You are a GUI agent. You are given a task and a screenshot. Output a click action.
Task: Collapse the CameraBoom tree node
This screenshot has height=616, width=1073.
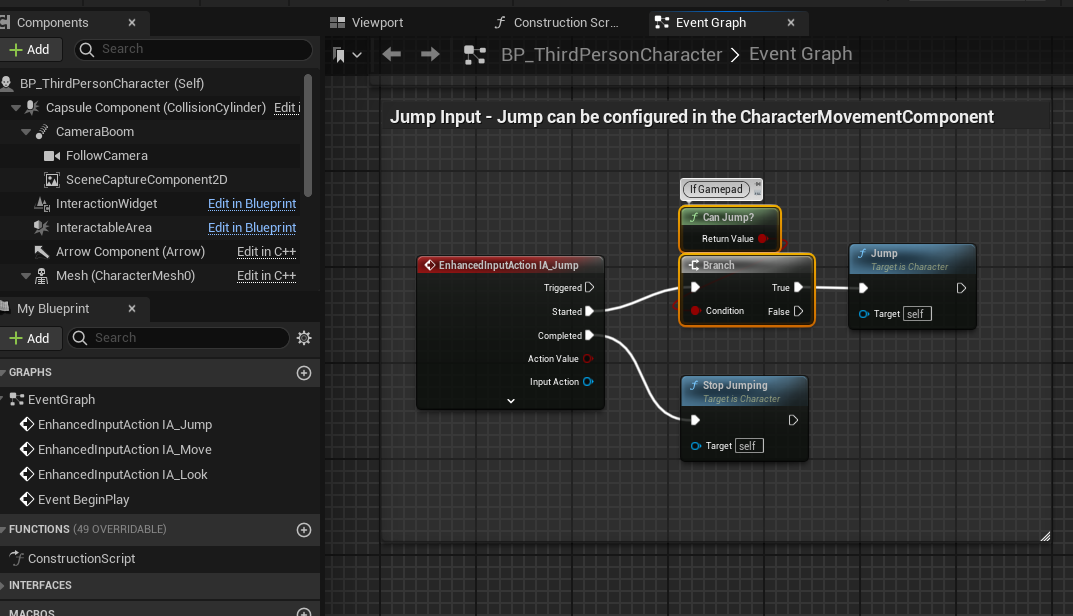(x=27, y=132)
